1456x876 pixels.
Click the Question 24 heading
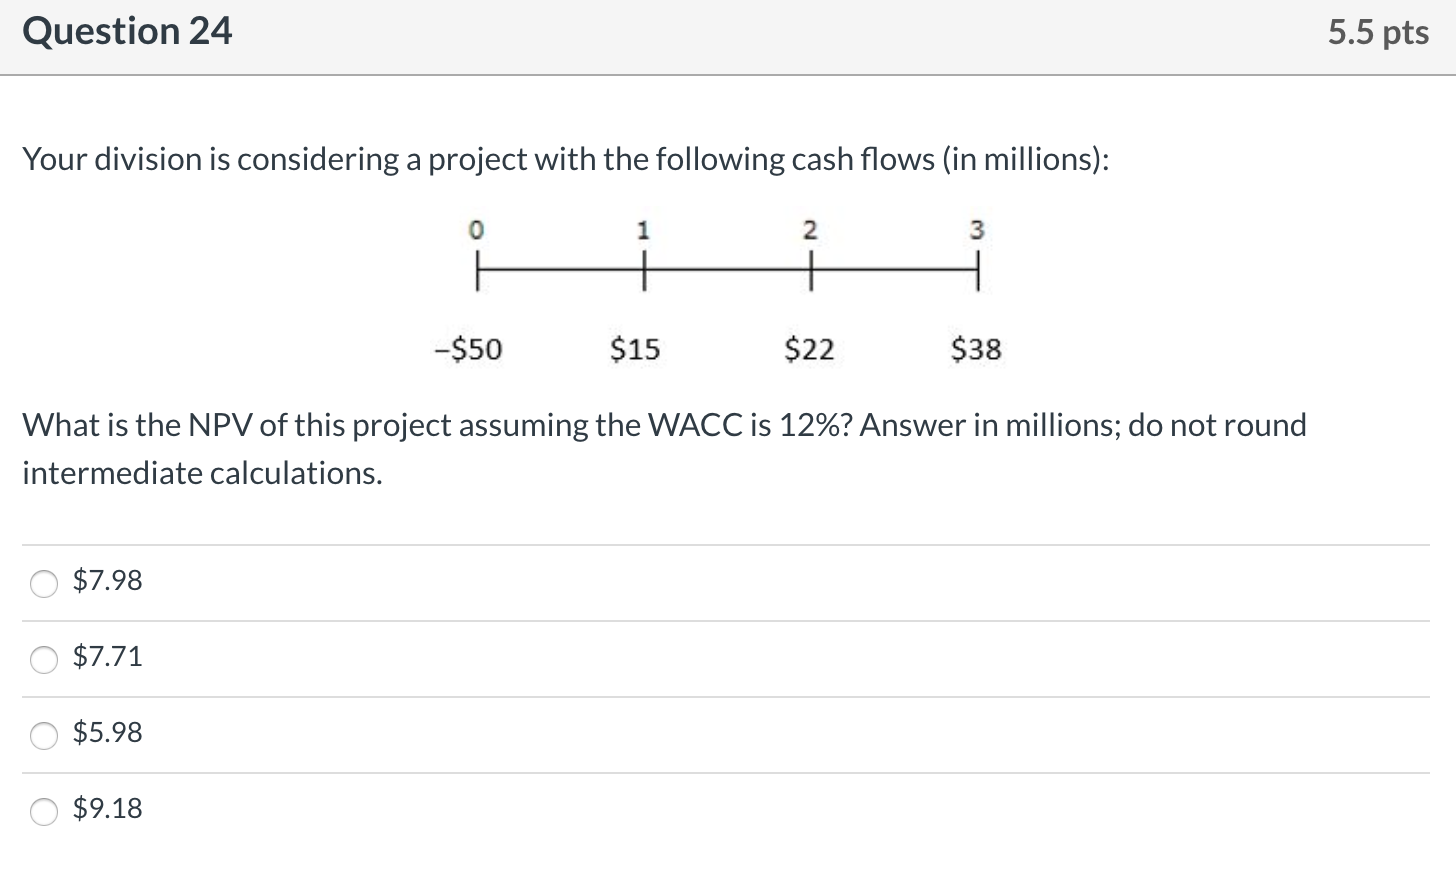(x=126, y=31)
